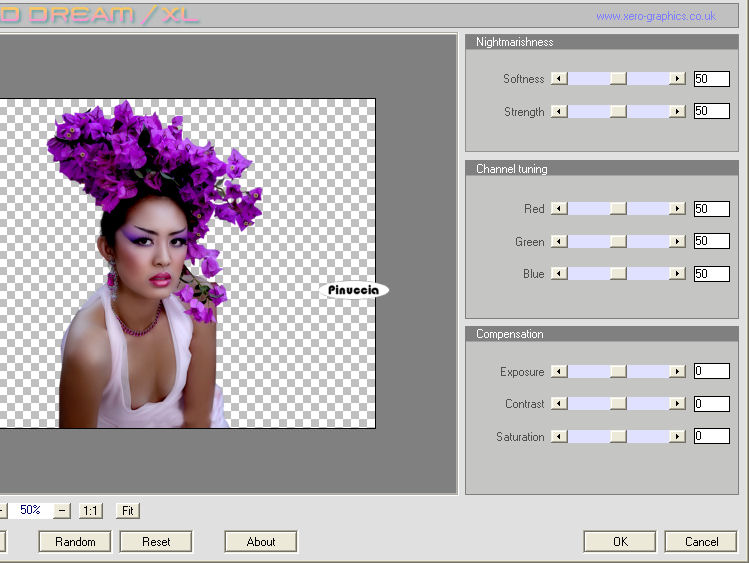This screenshot has height=563, width=749.
Task: Generate Random settings
Action: [x=75, y=542]
